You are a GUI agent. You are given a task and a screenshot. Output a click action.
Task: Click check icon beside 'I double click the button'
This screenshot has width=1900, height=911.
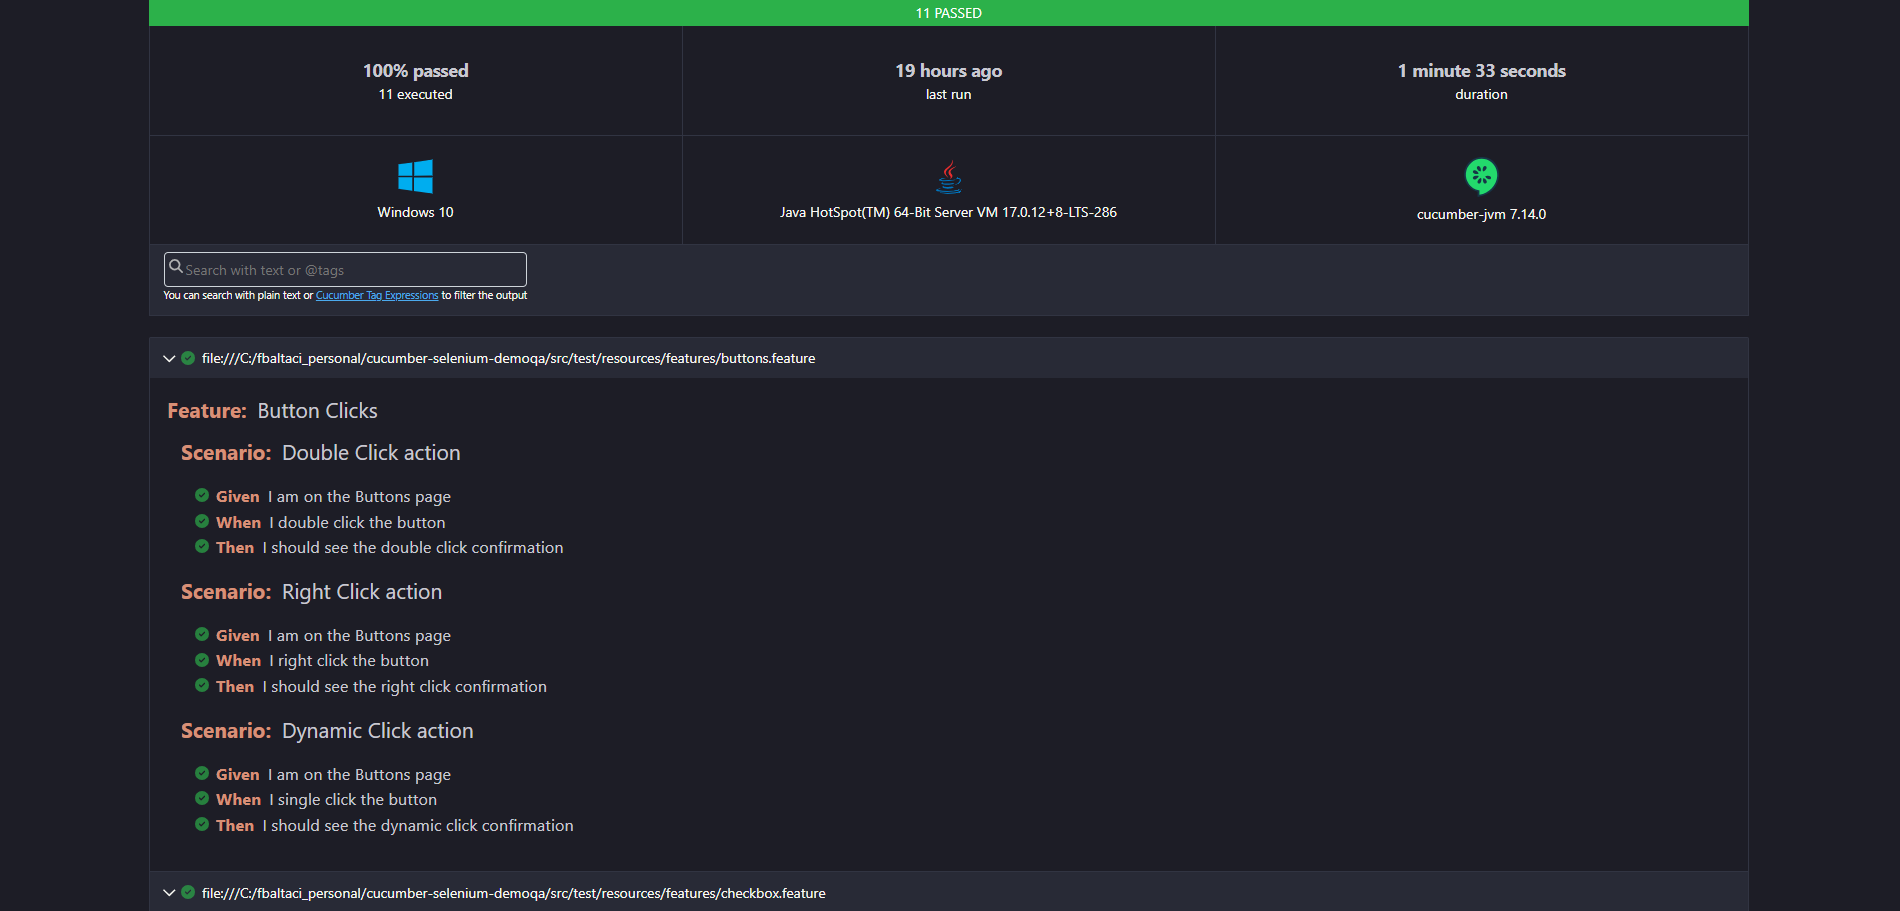pos(202,522)
